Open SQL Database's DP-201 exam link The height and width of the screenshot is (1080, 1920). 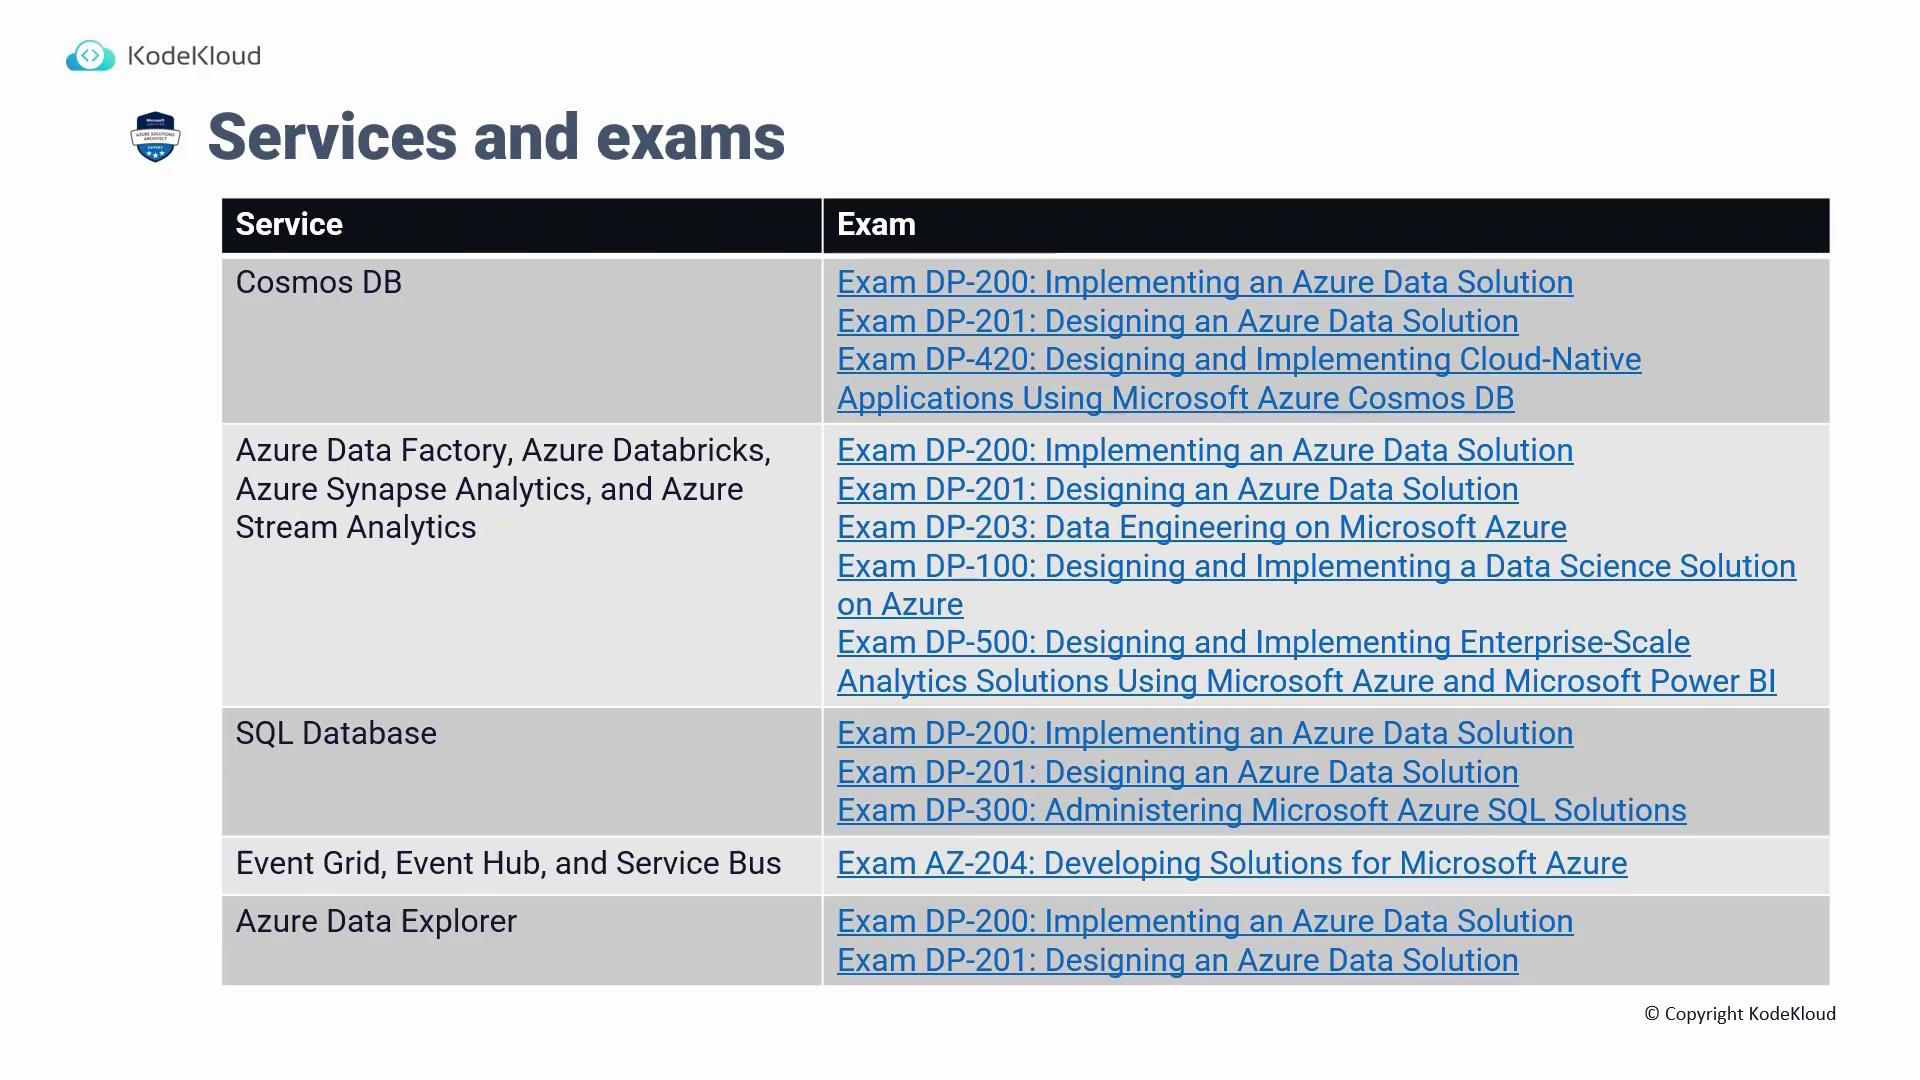coord(1177,773)
